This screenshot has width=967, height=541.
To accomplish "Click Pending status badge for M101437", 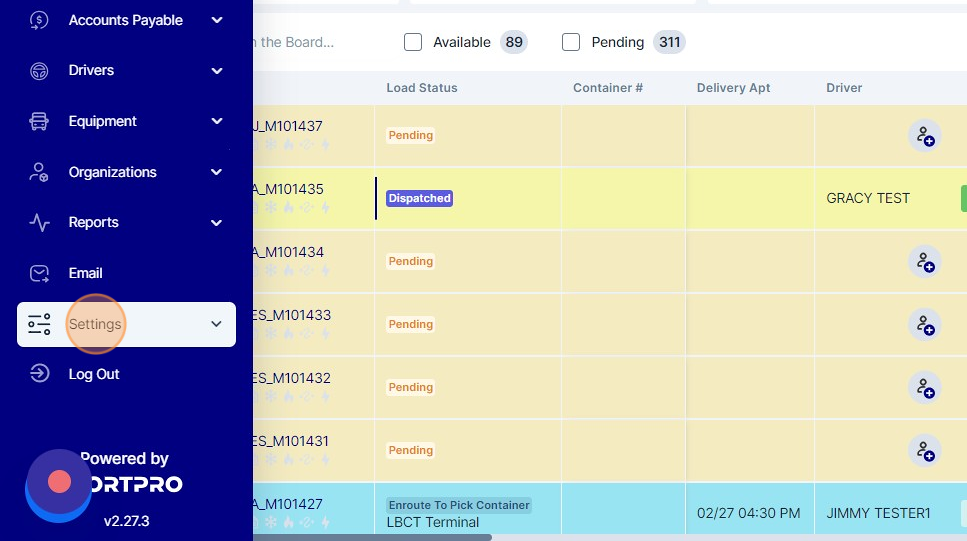I will click(x=411, y=135).
